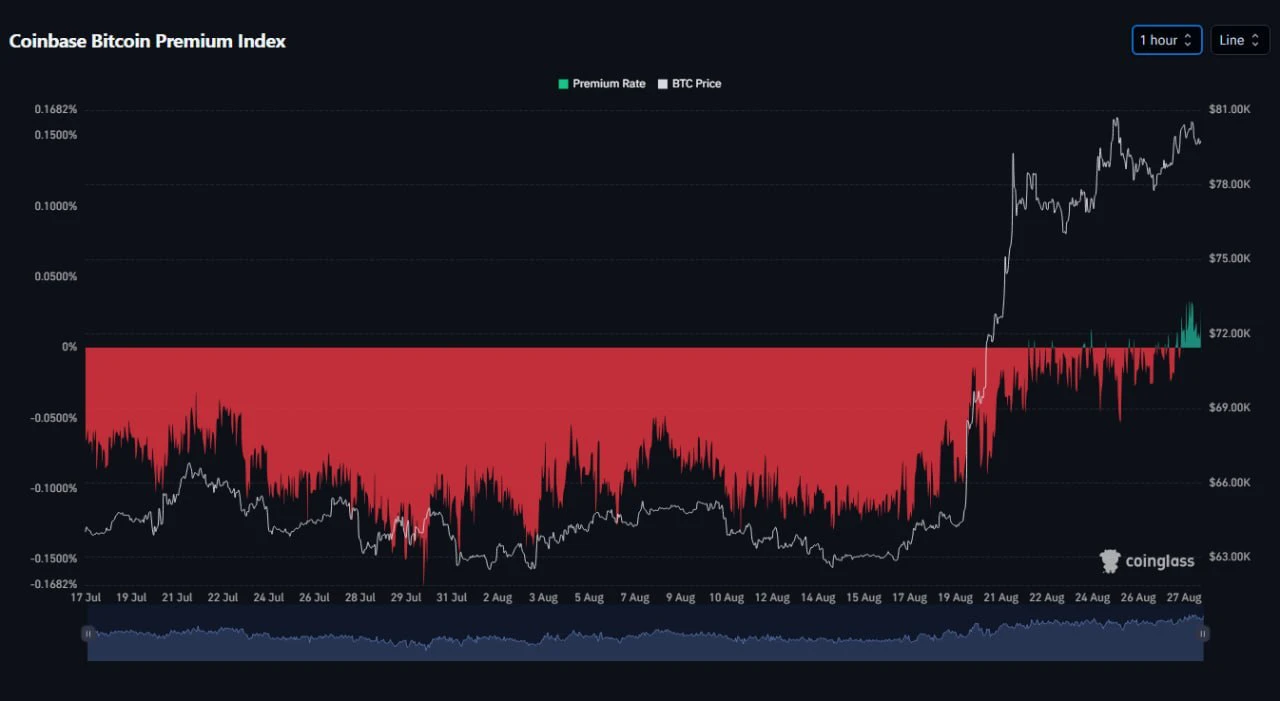Click the 21 Aug date label
The width and height of the screenshot is (1280, 701).
[x=1000, y=598]
